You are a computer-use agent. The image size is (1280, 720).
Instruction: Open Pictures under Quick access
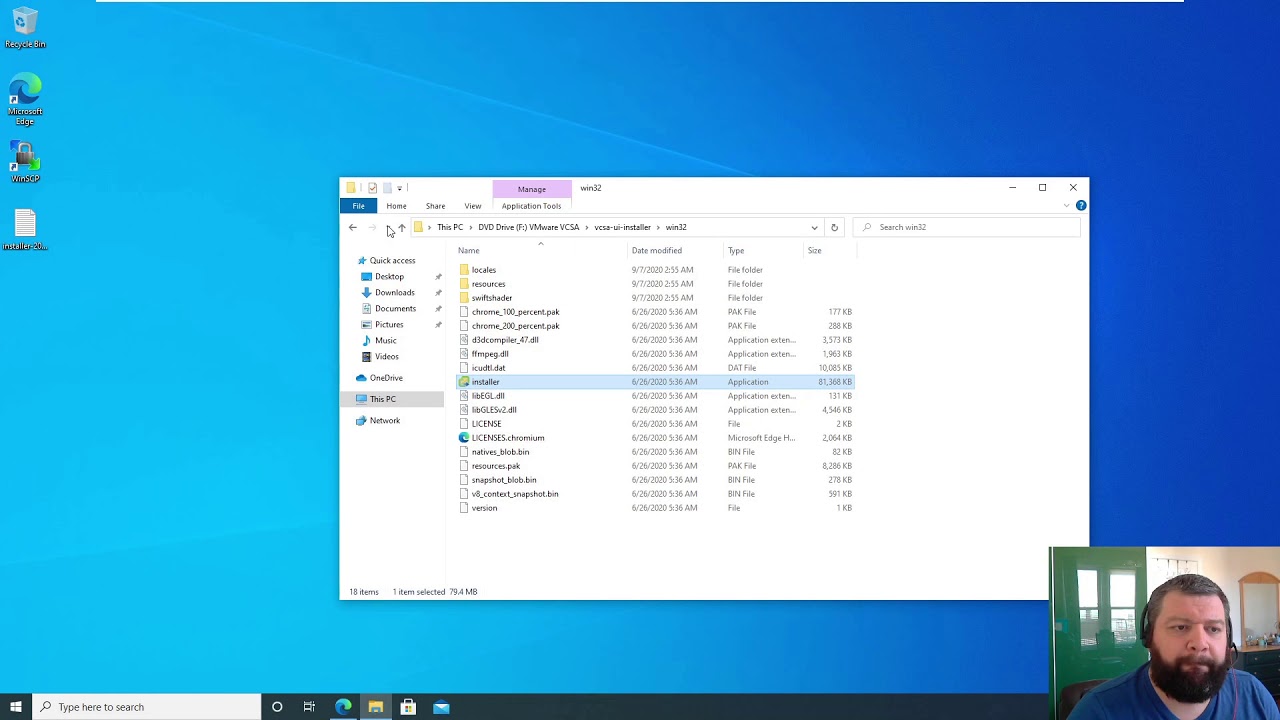389,325
